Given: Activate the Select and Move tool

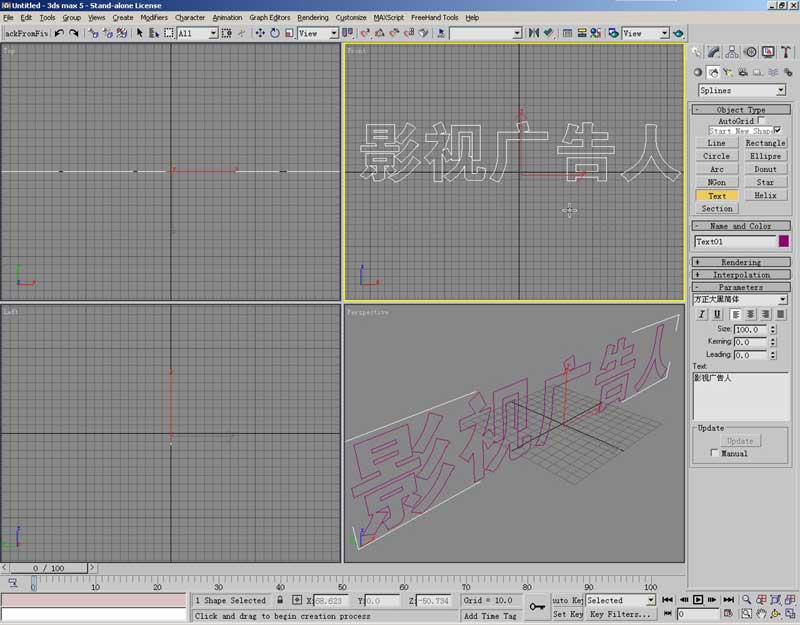Looking at the screenshot, I should tap(260, 33).
